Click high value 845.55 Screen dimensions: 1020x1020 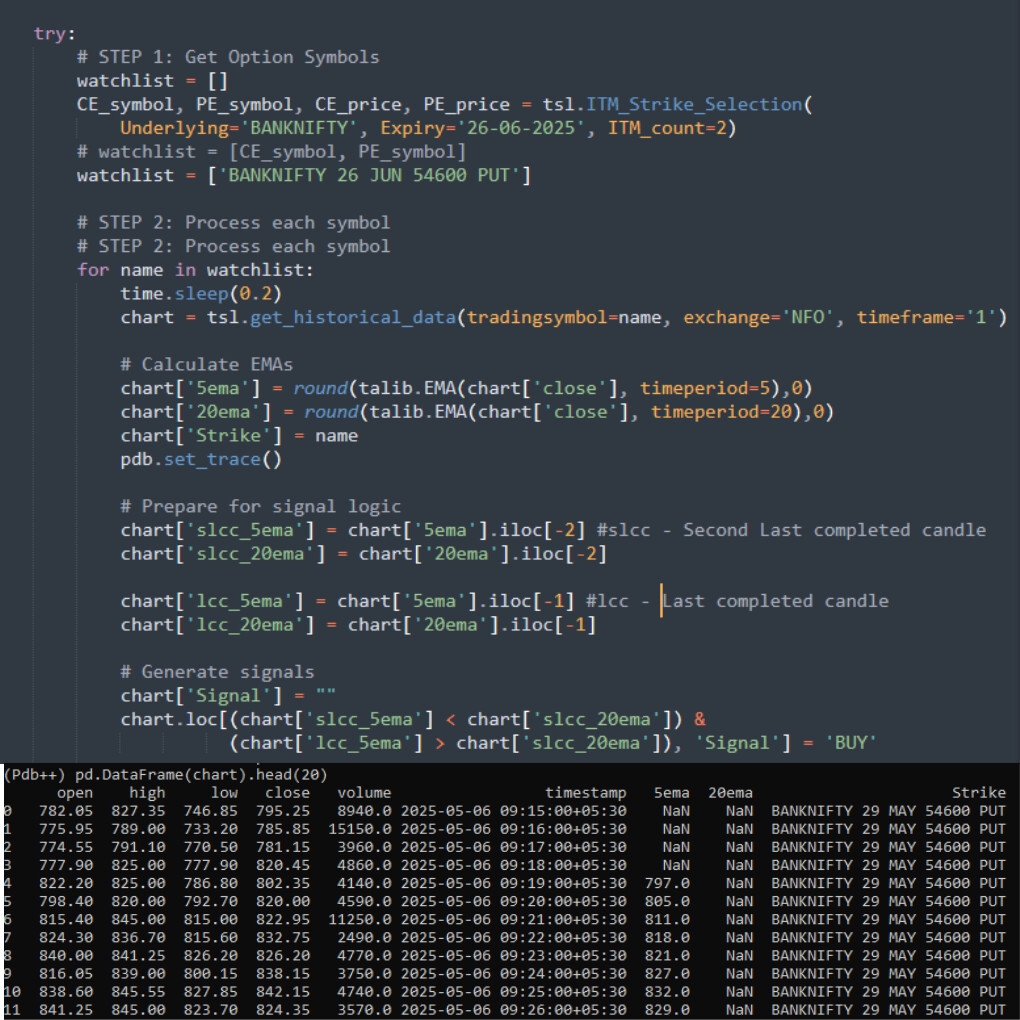138,991
